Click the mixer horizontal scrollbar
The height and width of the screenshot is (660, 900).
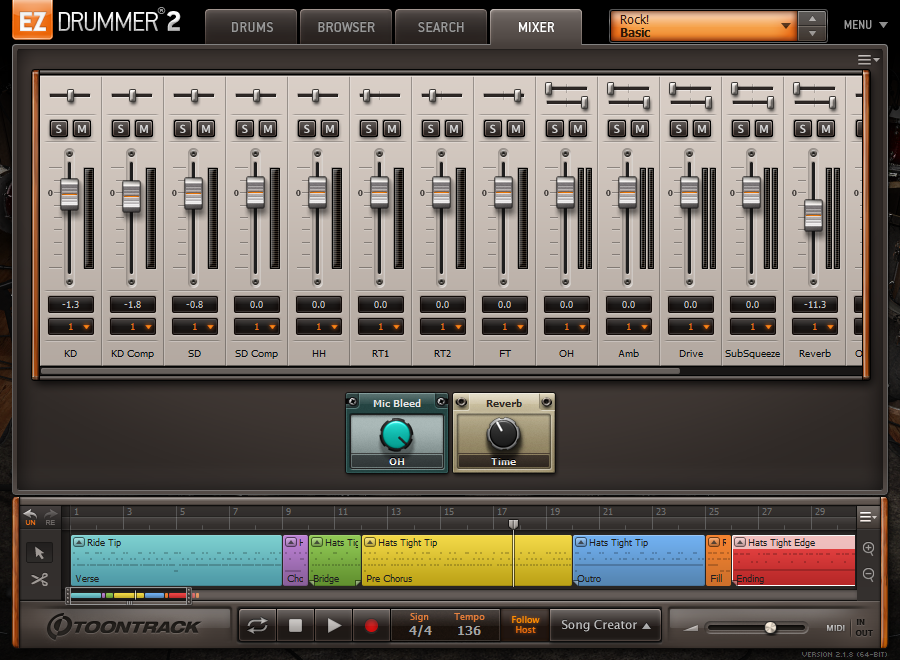coord(360,371)
